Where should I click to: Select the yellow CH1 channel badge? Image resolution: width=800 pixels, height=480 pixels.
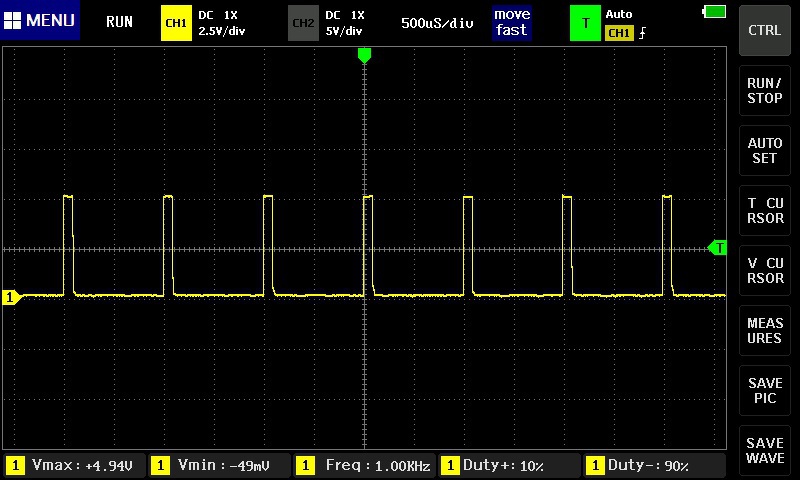(176, 23)
